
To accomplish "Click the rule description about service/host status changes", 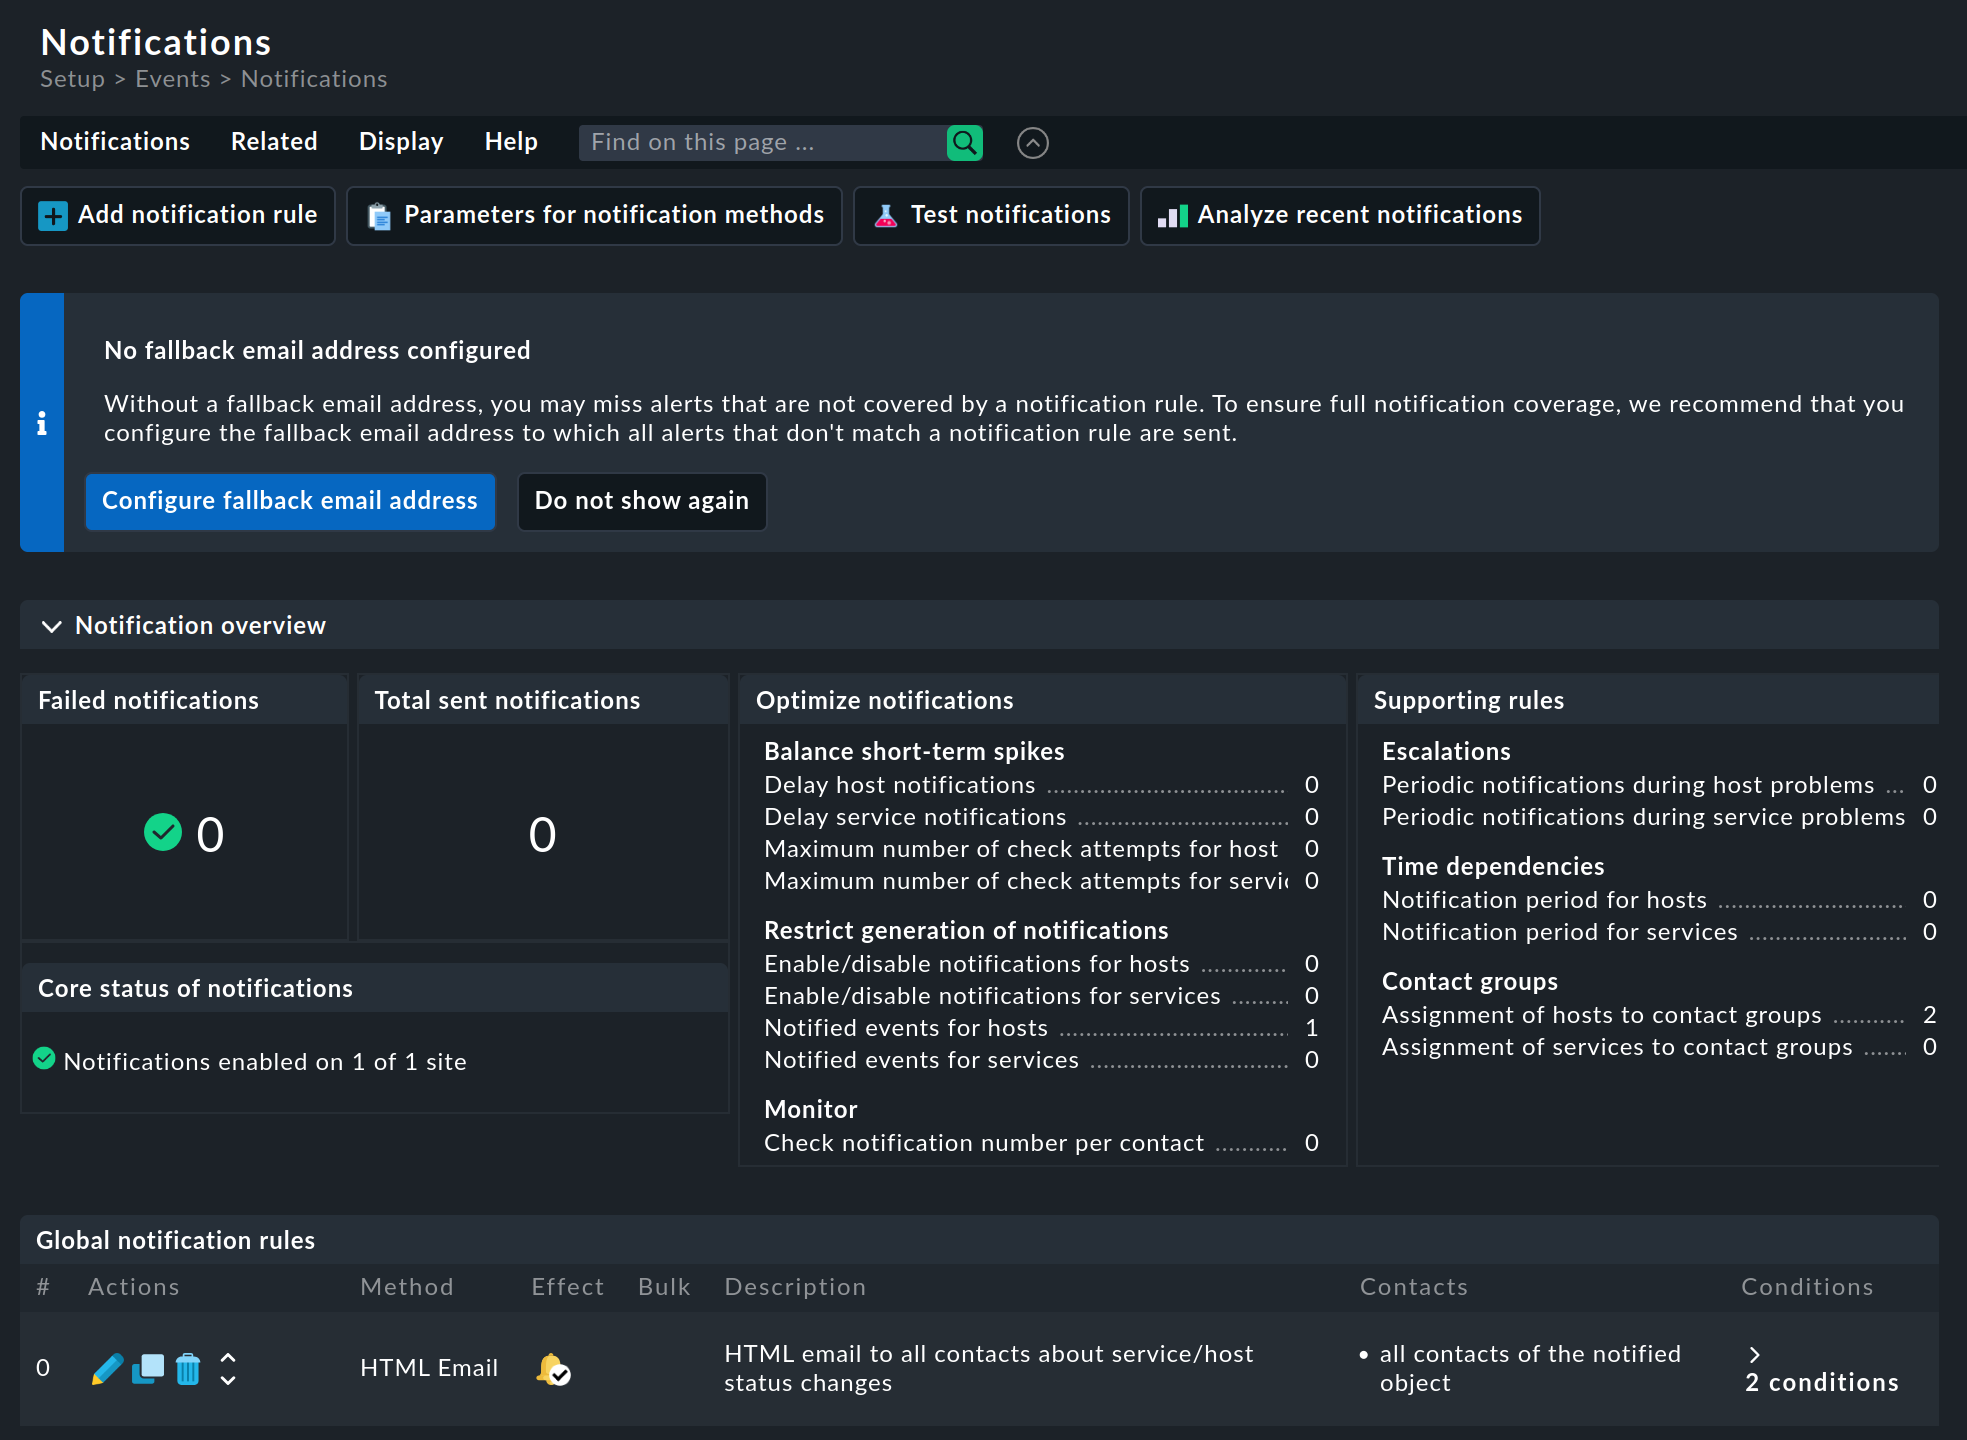I will point(988,1368).
